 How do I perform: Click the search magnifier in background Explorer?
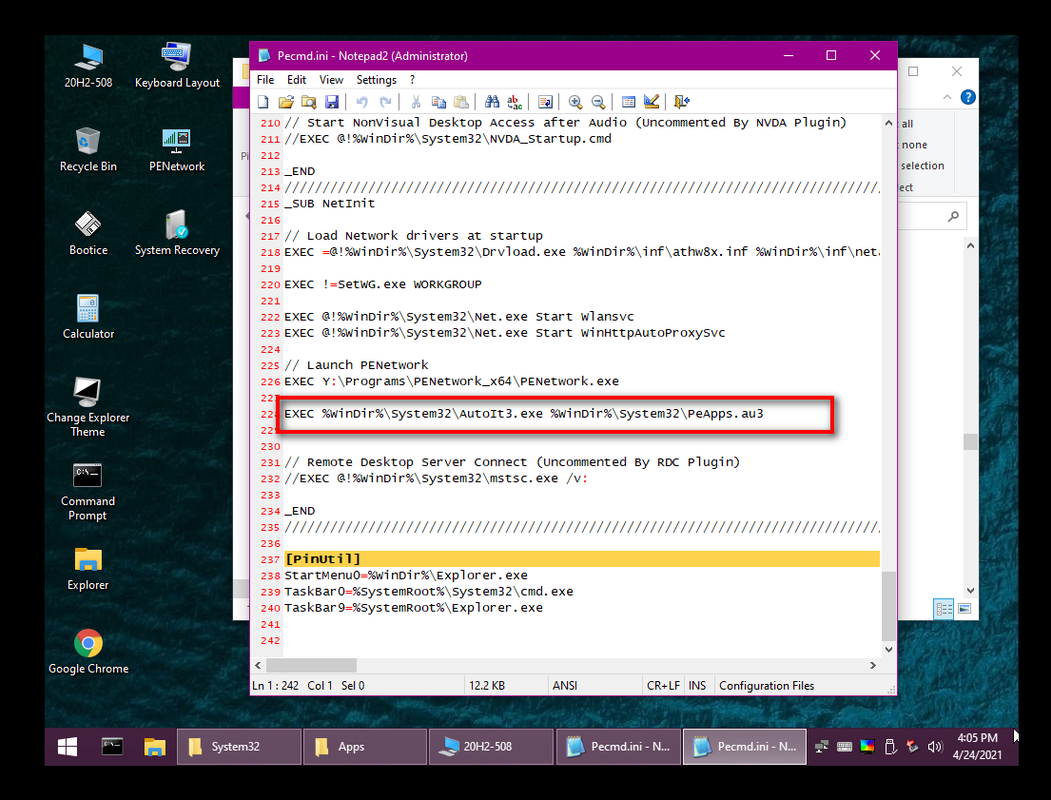[953, 216]
